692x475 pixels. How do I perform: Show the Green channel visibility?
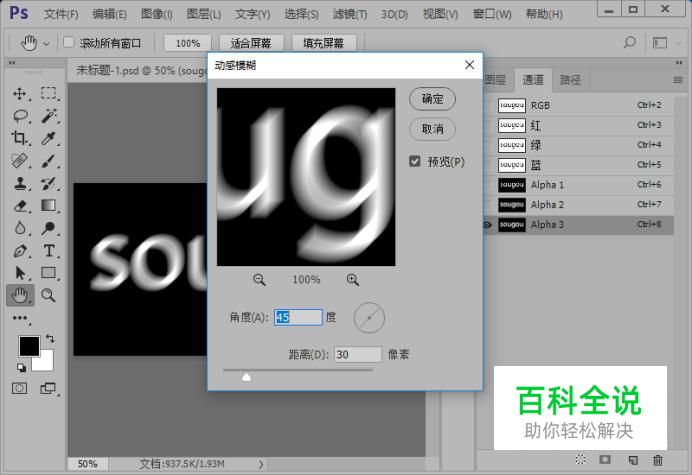487,145
